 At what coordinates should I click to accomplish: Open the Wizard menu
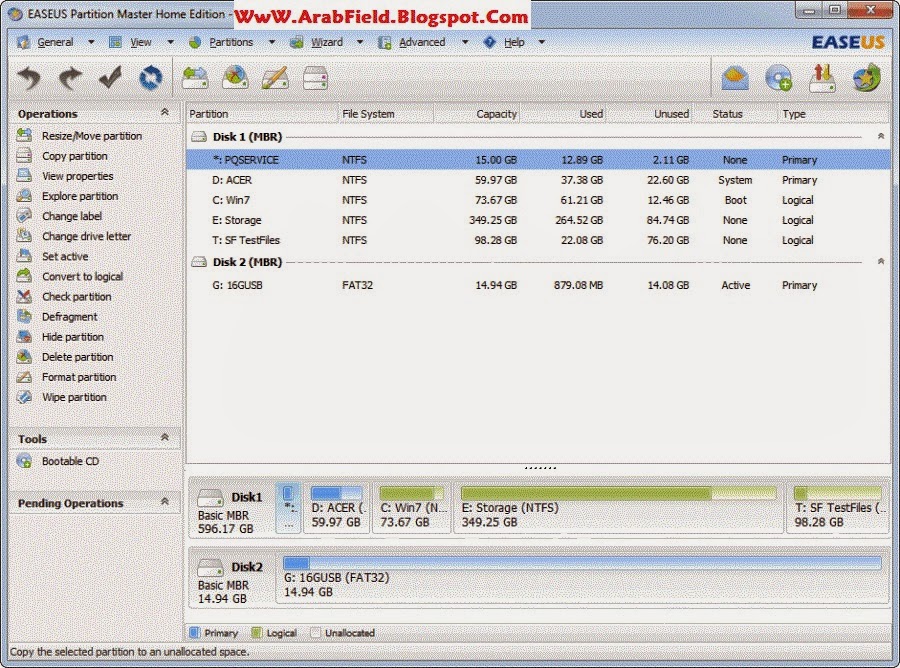tap(327, 42)
